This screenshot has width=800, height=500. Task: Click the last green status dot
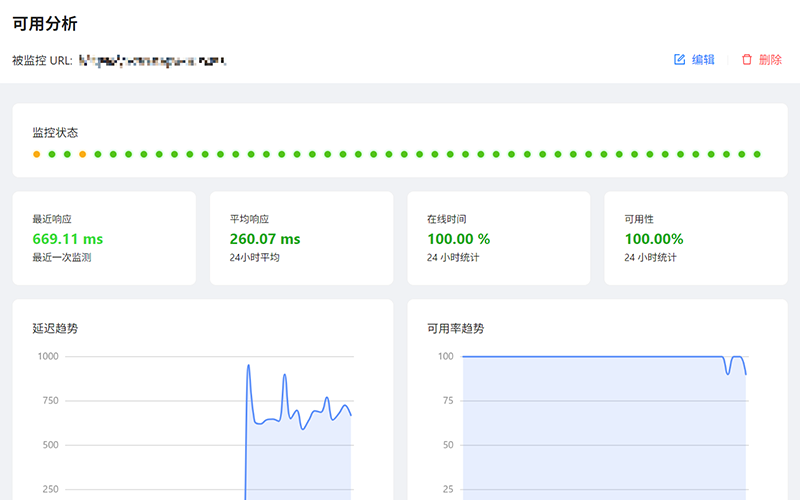[x=757, y=154]
